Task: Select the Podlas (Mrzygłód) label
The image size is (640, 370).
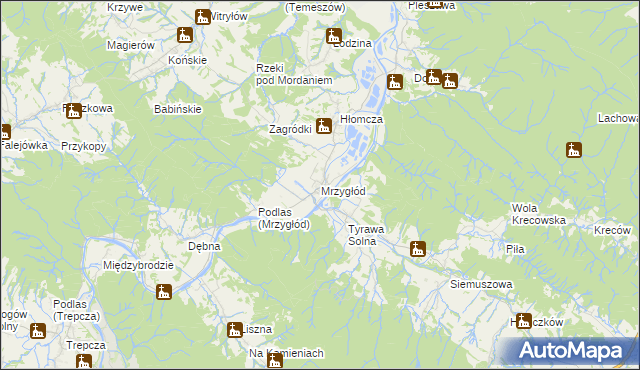Action: pos(284,219)
